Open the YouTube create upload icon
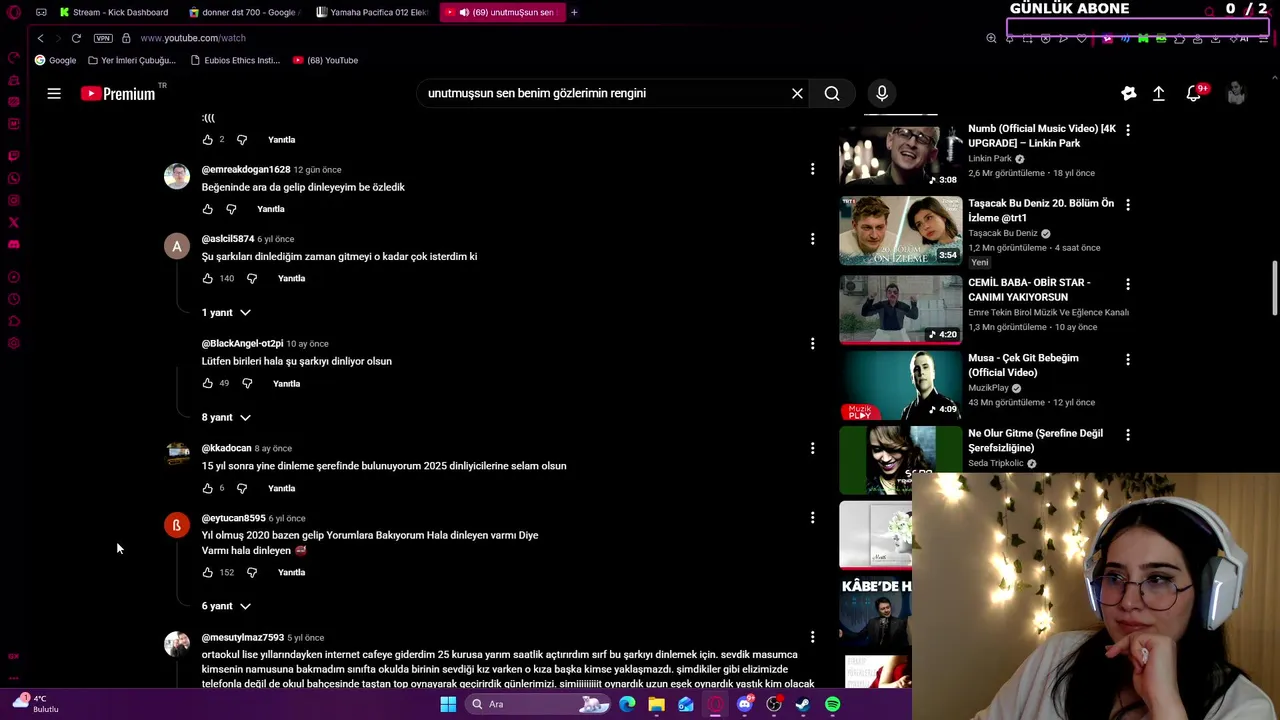Viewport: 1280px width, 720px height. [1158, 93]
